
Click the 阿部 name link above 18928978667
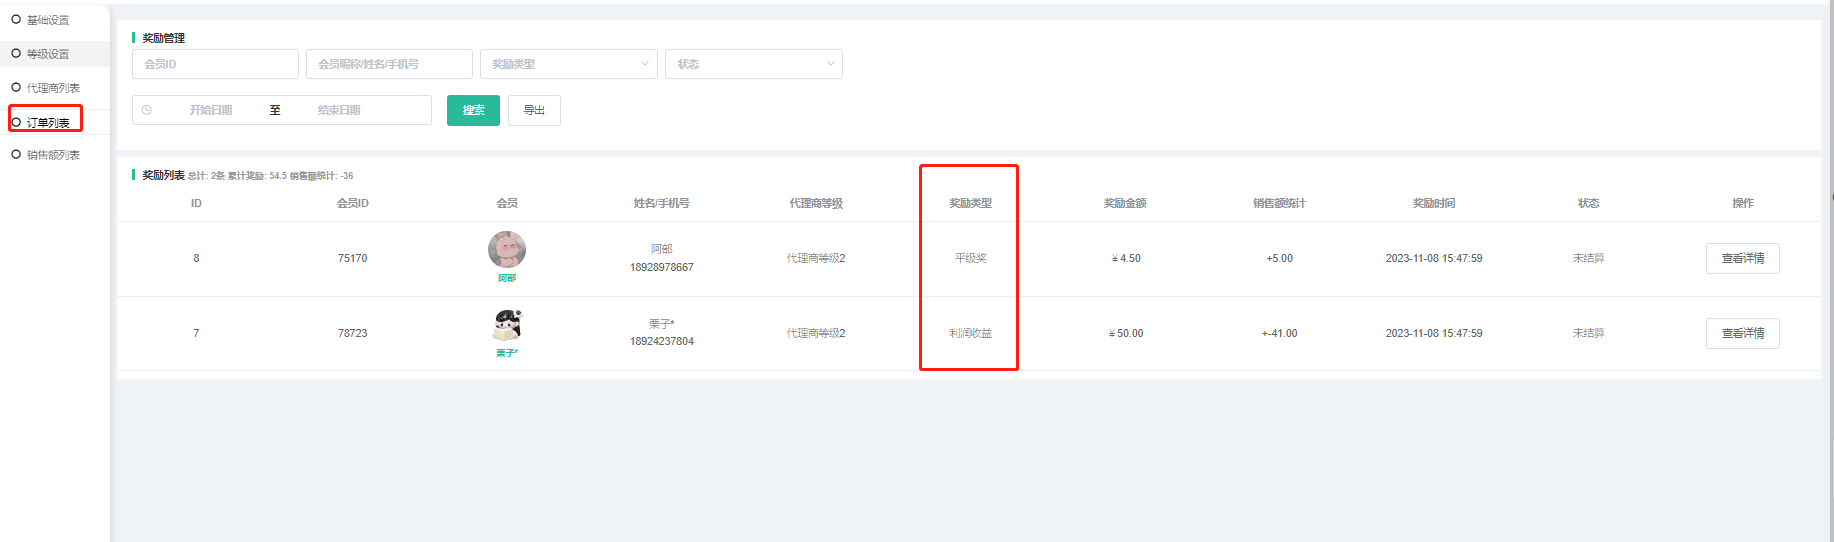click(x=662, y=249)
